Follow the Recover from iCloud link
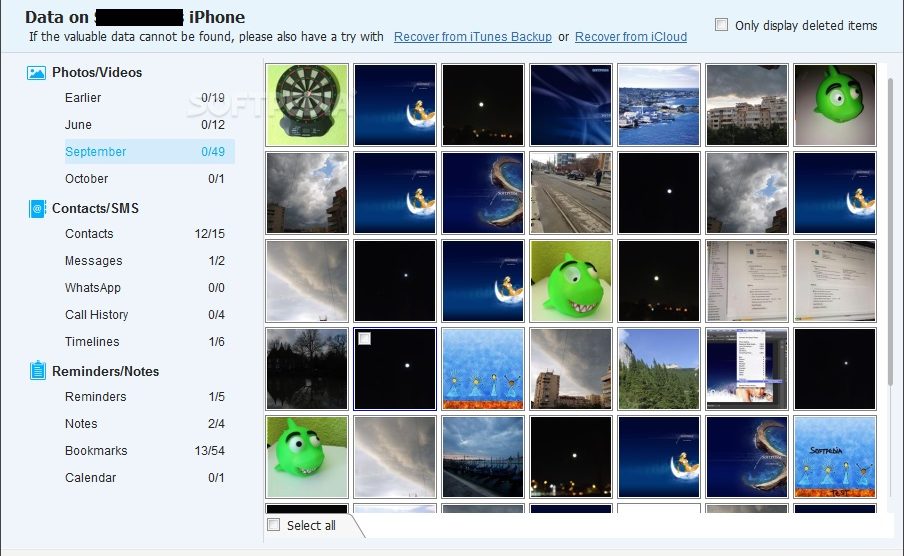The image size is (904, 556). pos(631,37)
